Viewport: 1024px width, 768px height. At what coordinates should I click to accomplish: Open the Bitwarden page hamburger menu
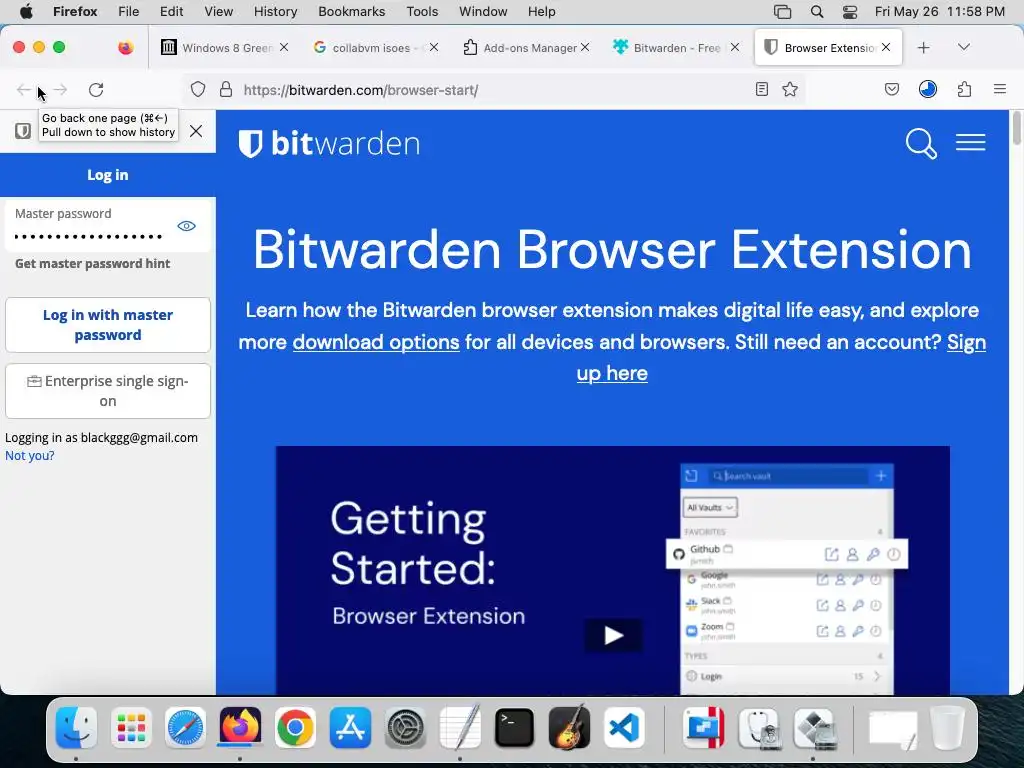coord(970,142)
